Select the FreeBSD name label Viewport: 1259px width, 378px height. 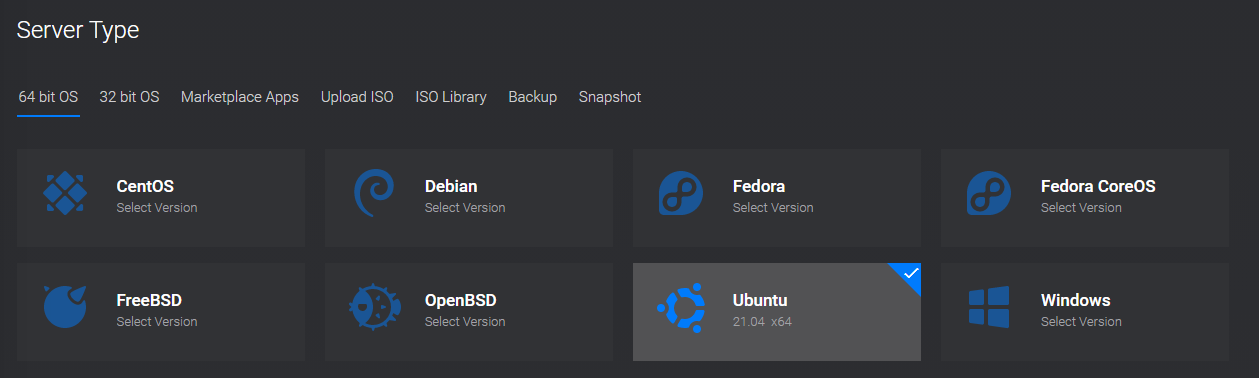click(x=149, y=300)
